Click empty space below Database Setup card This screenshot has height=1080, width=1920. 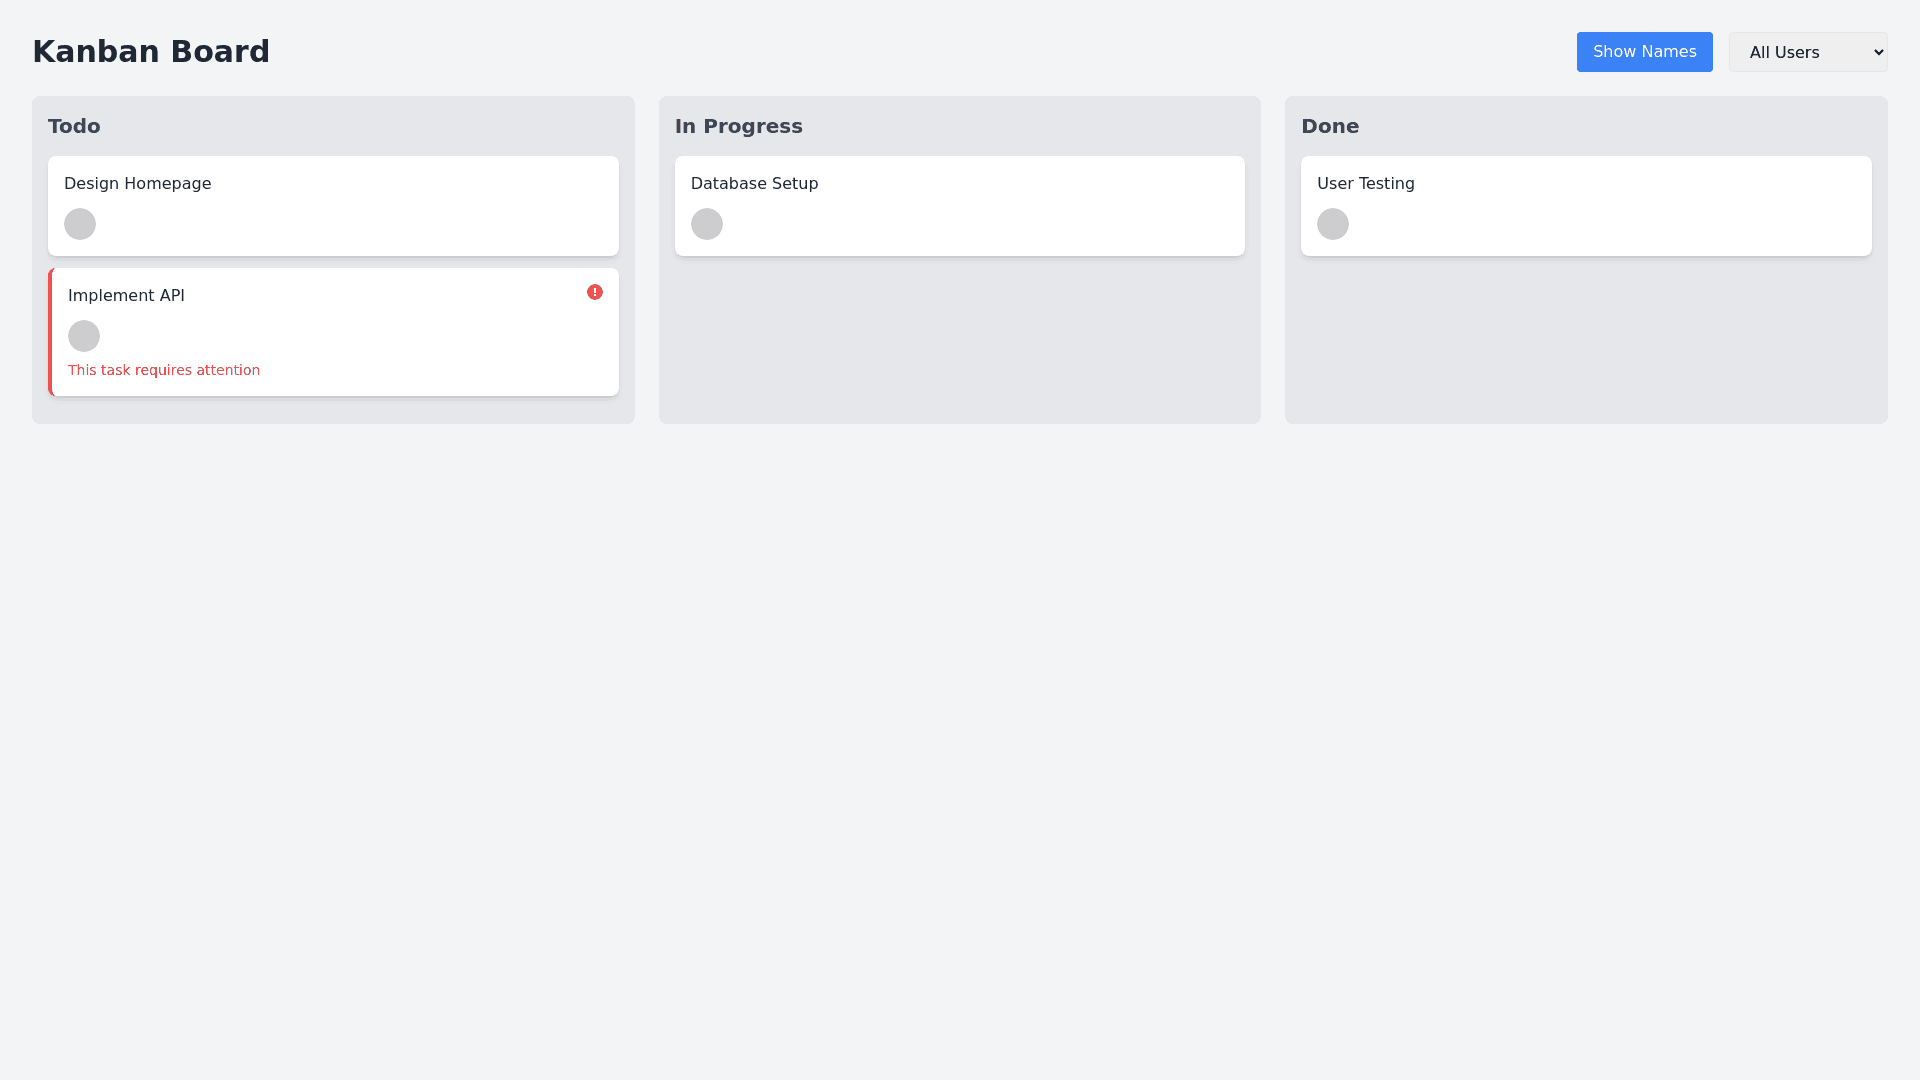tap(959, 340)
